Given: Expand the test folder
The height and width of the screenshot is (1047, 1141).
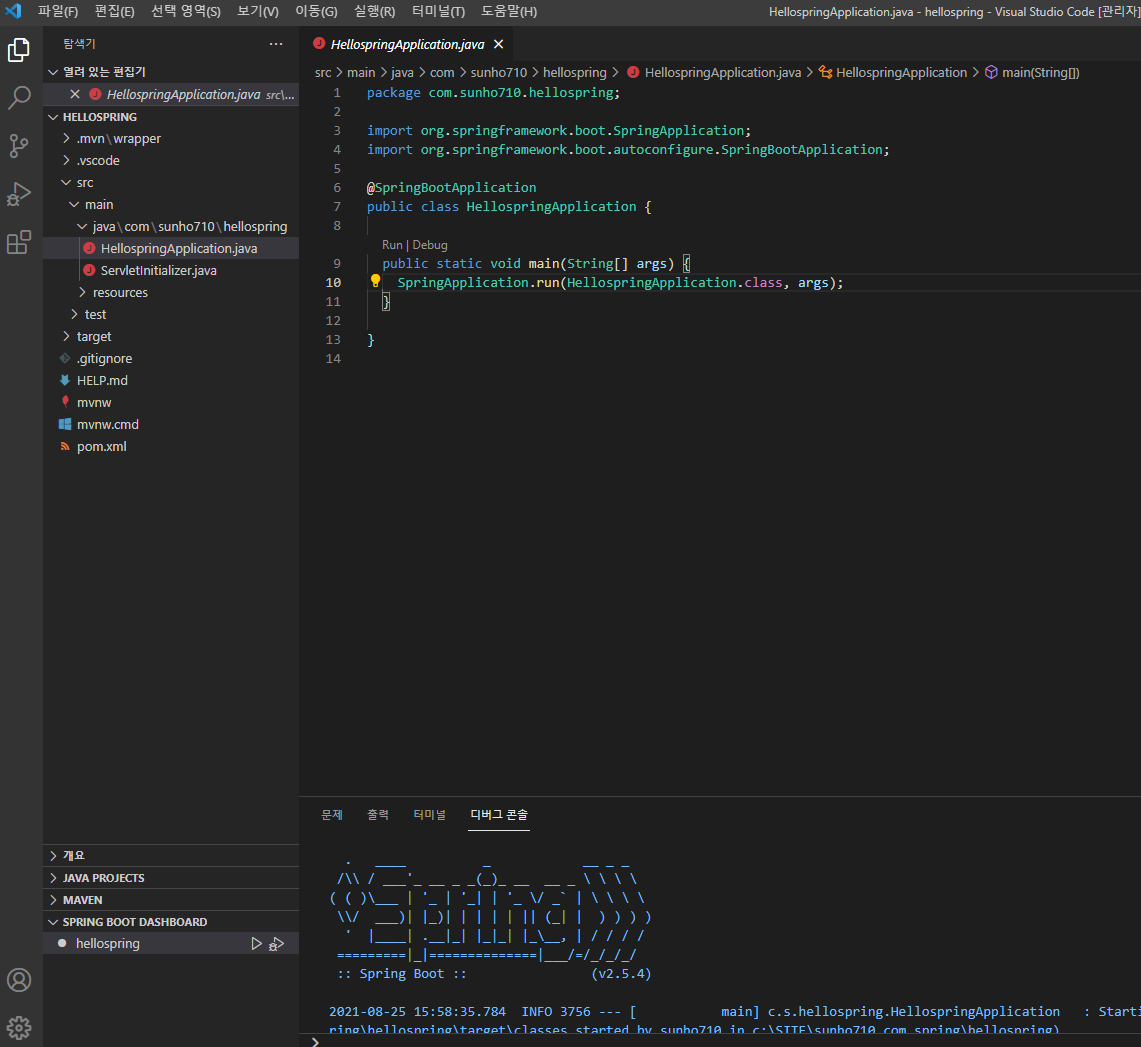Looking at the screenshot, I should (x=95, y=314).
